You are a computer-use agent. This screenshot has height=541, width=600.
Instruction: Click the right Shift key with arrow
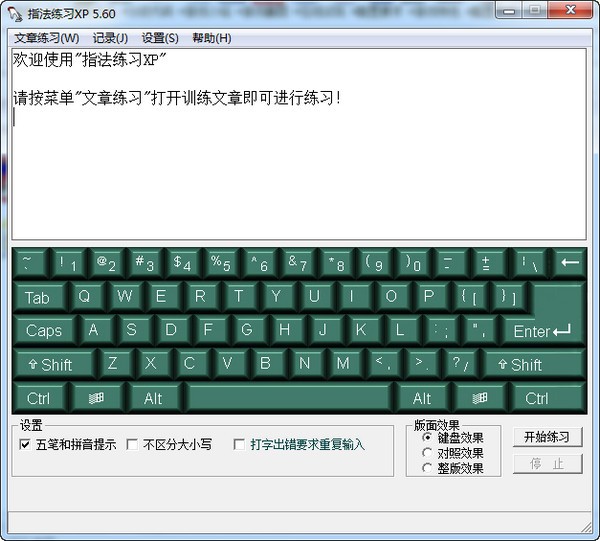click(534, 365)
